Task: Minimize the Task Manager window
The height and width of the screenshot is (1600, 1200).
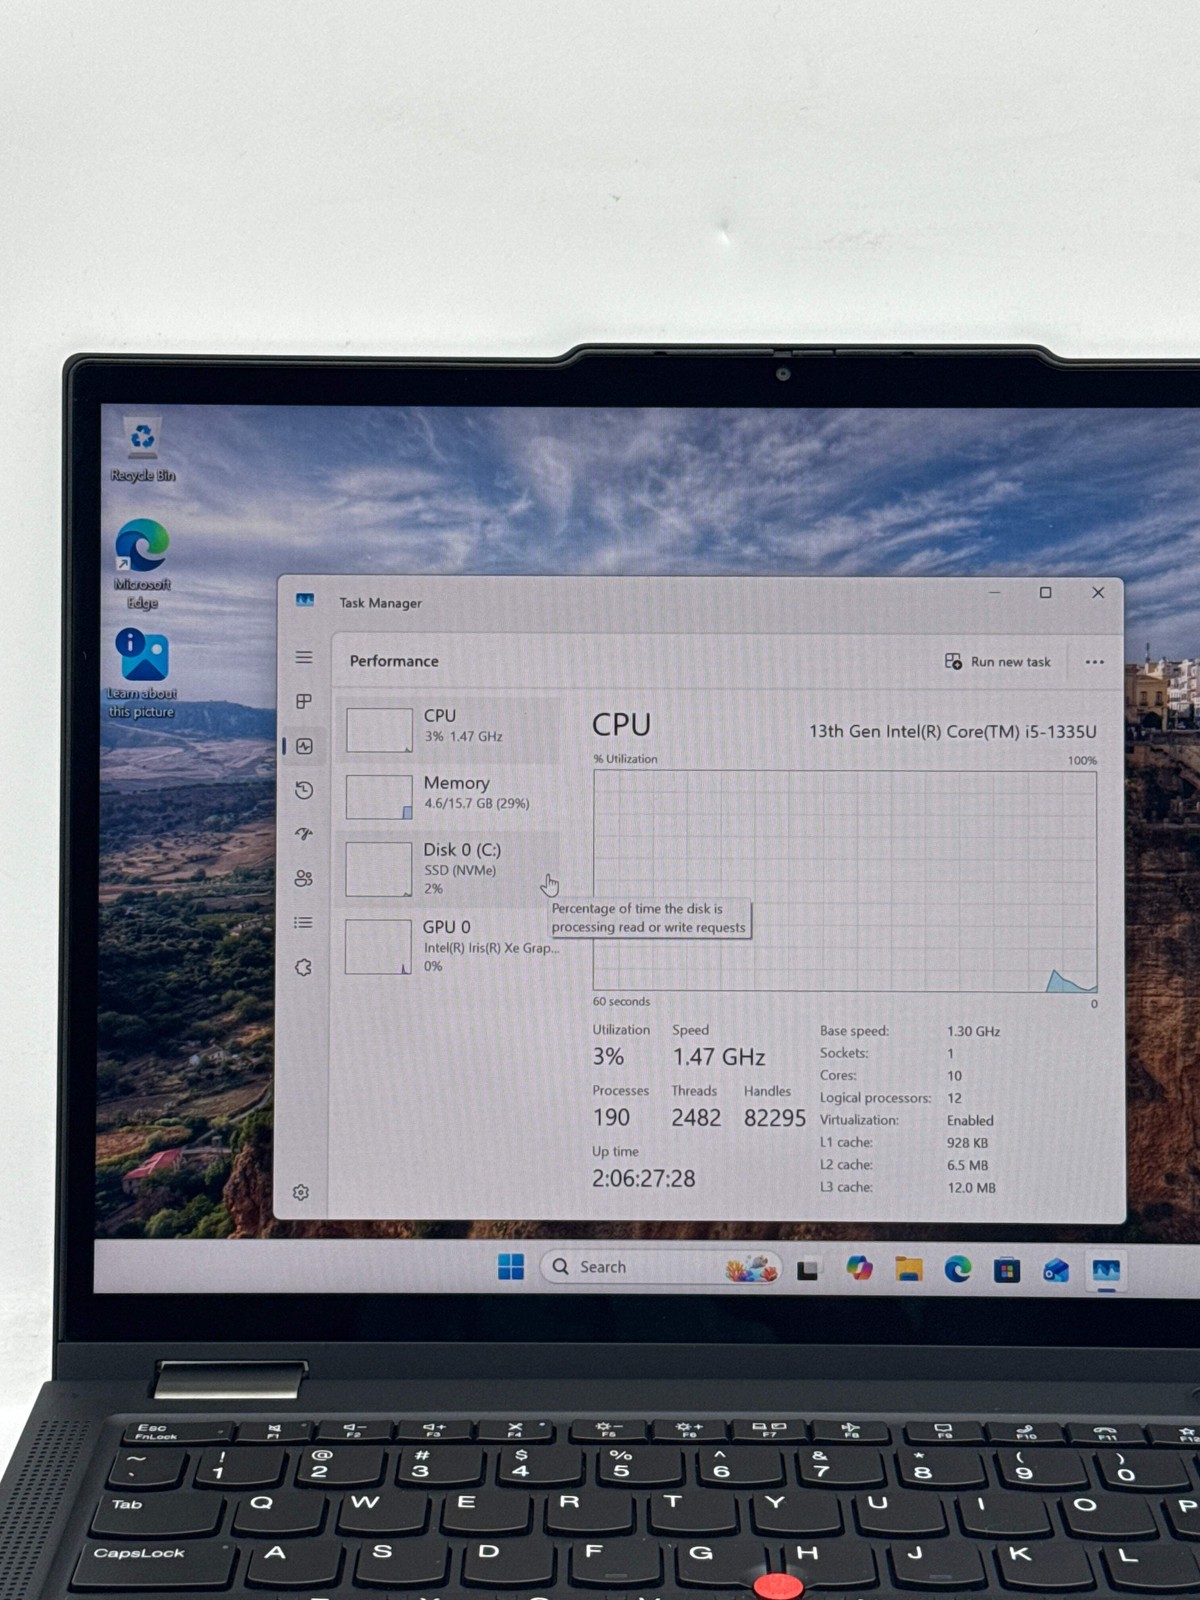Action: (995, 593)
